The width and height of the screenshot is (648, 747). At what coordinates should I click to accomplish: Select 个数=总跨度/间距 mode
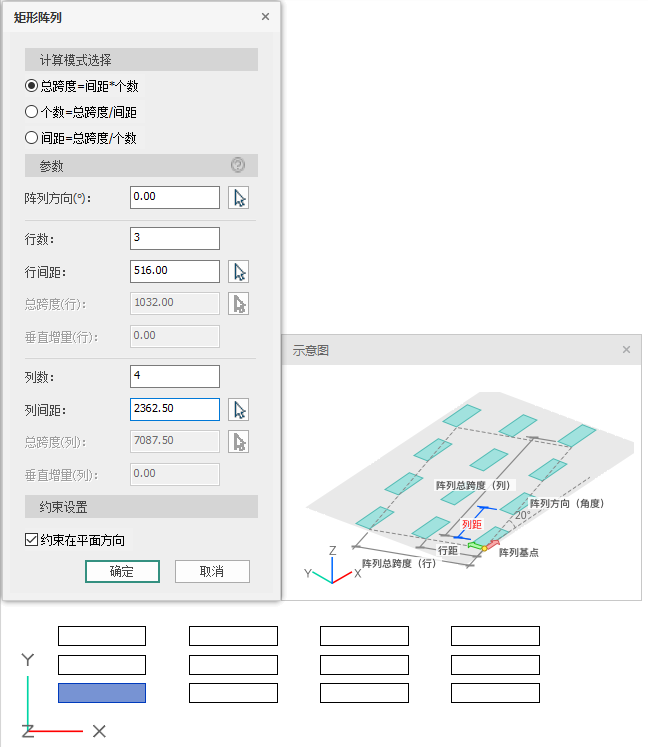(x=81, y=112)
